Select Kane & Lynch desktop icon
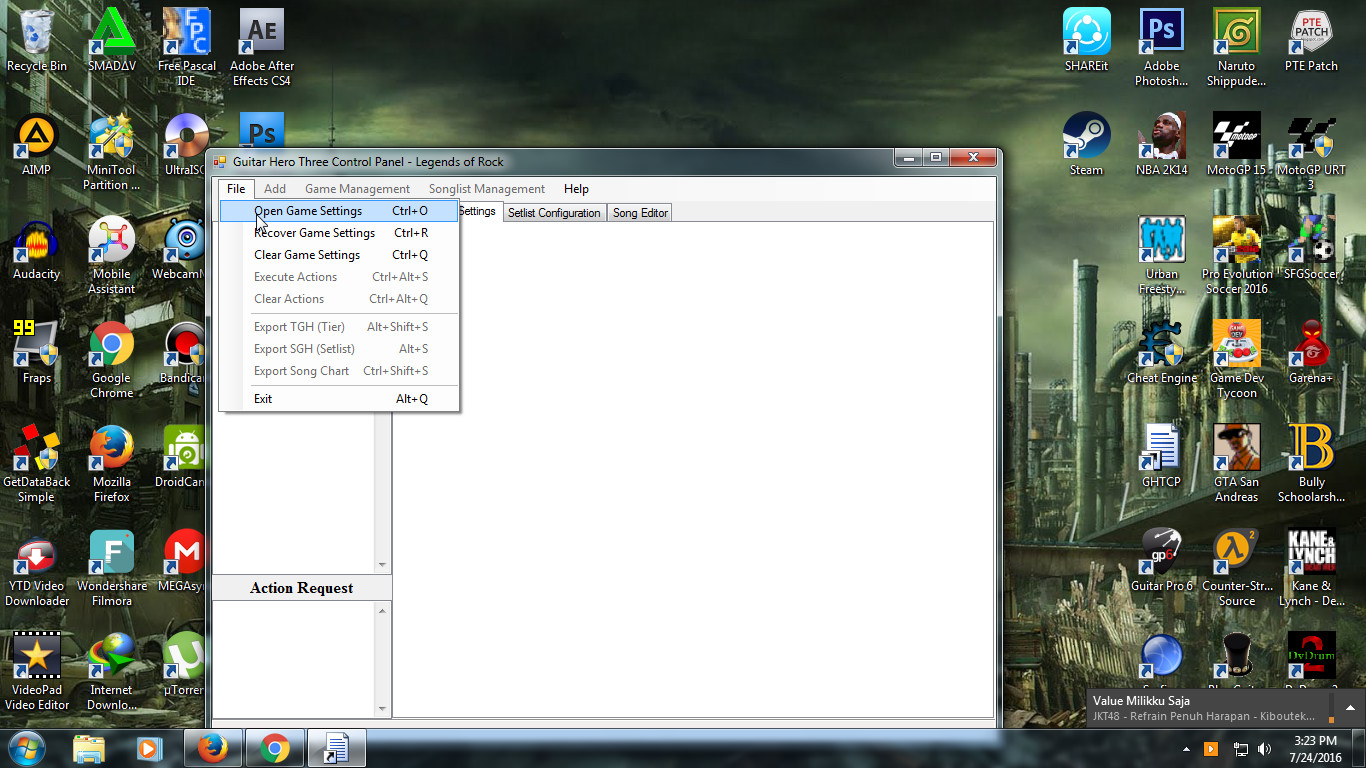The height and width of the screenshot is (768, 1366). (1312, 568)
